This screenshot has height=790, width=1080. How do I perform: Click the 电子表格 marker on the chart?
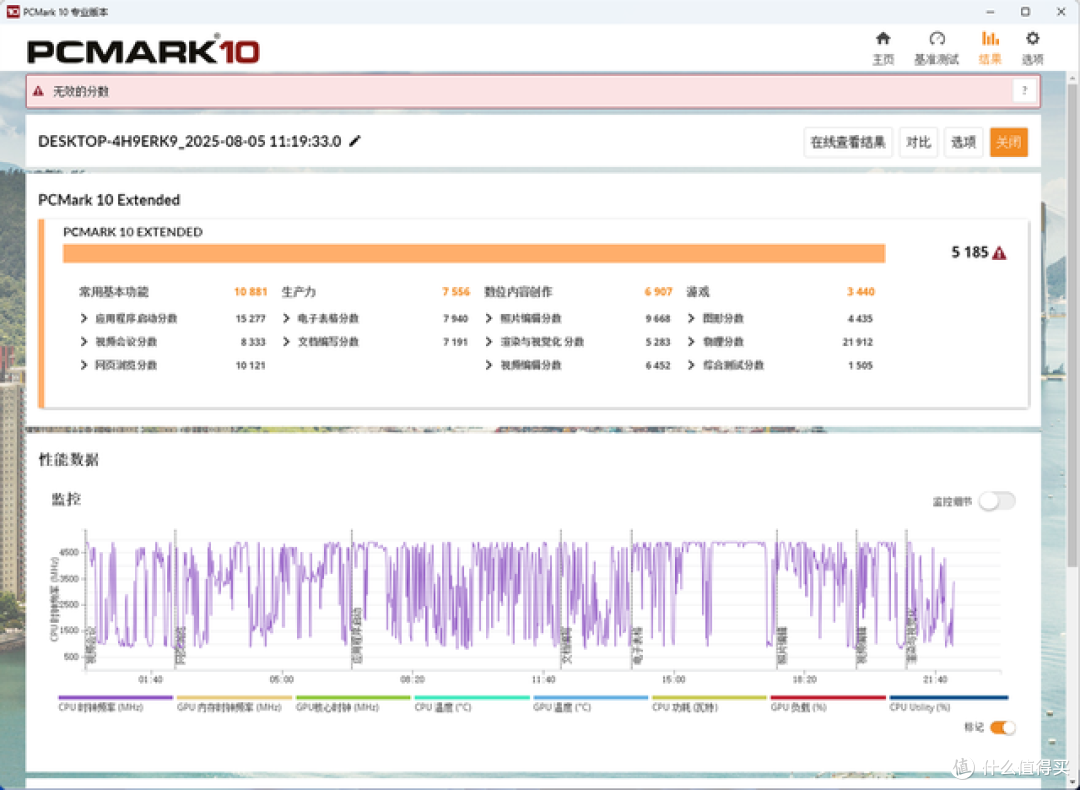coord(636,645)
